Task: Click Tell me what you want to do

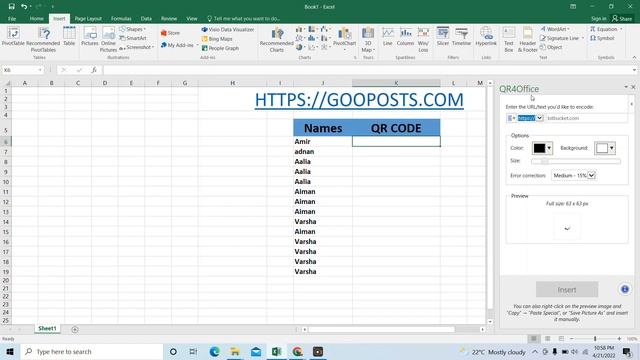Action: 243,18
